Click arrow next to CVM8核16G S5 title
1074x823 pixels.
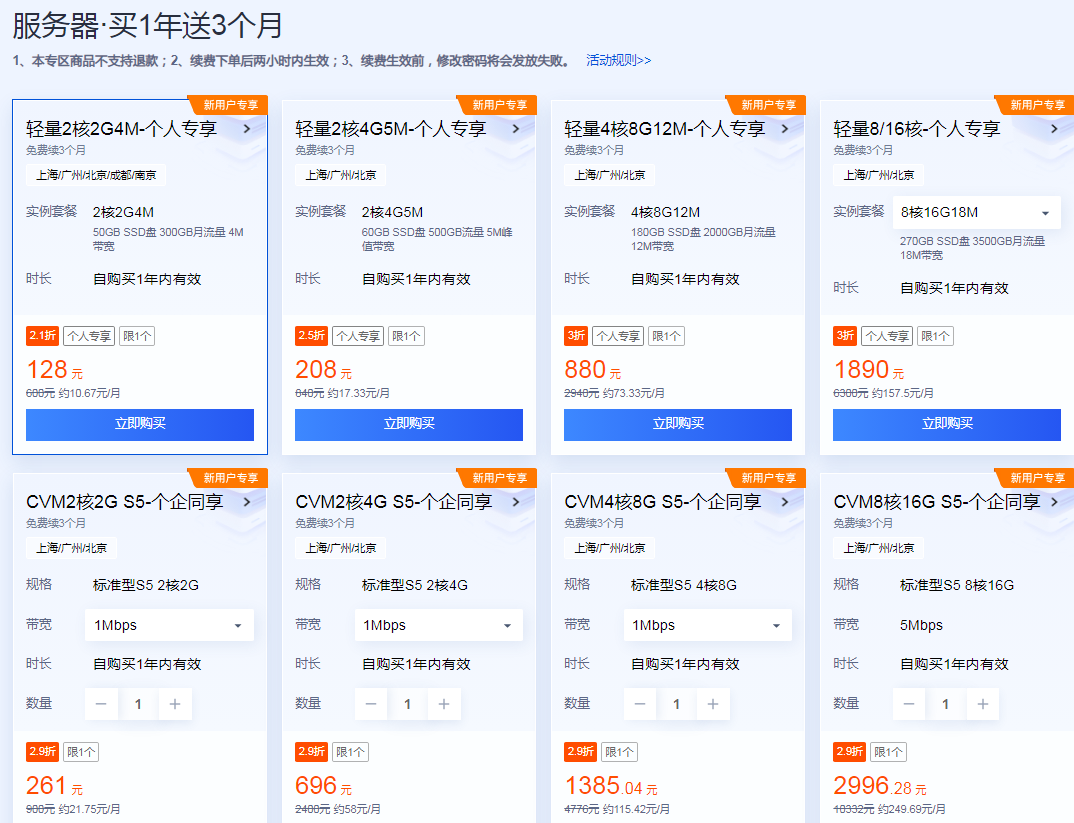pyautogui.click(x=1054, y=502)
